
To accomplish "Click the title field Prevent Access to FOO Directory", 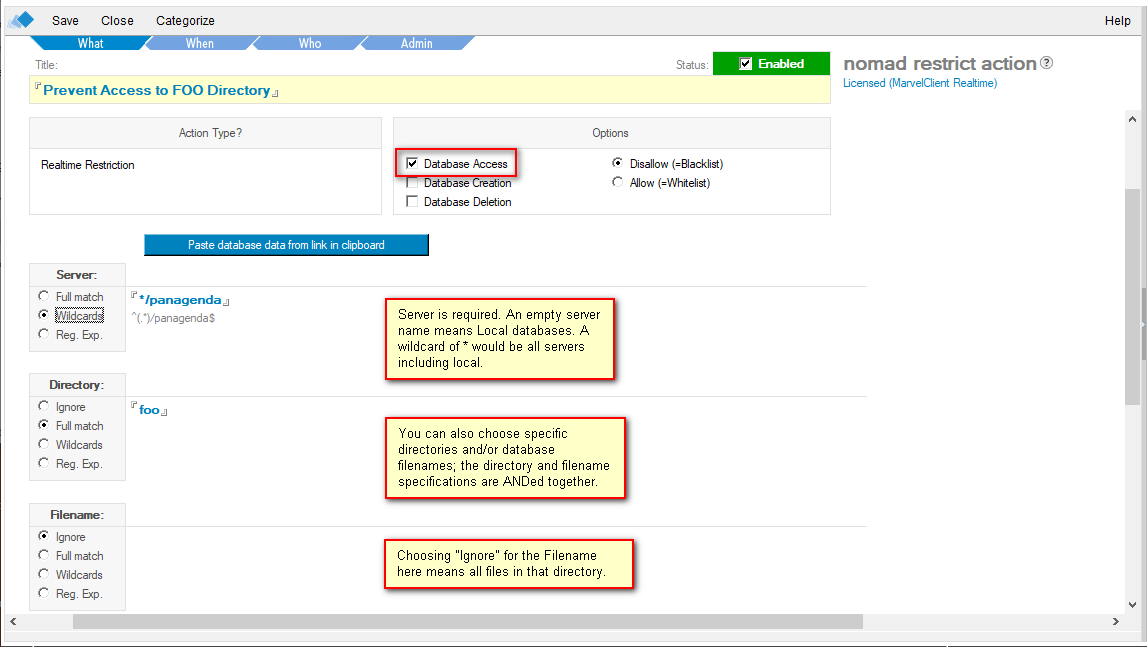I will 157,90.
